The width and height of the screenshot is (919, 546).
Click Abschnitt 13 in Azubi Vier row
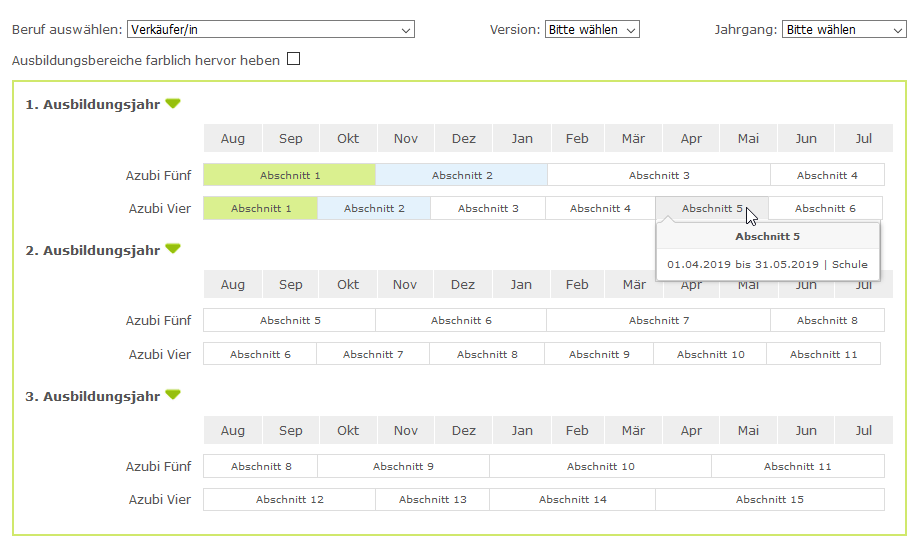point(432,499)
